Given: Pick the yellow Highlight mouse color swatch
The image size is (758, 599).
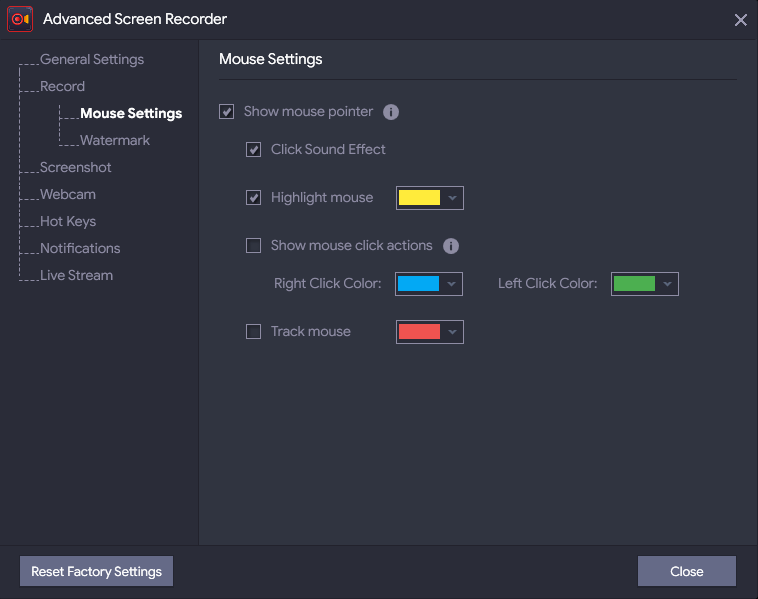Looking at the screenshot, I should coord(419,198).
